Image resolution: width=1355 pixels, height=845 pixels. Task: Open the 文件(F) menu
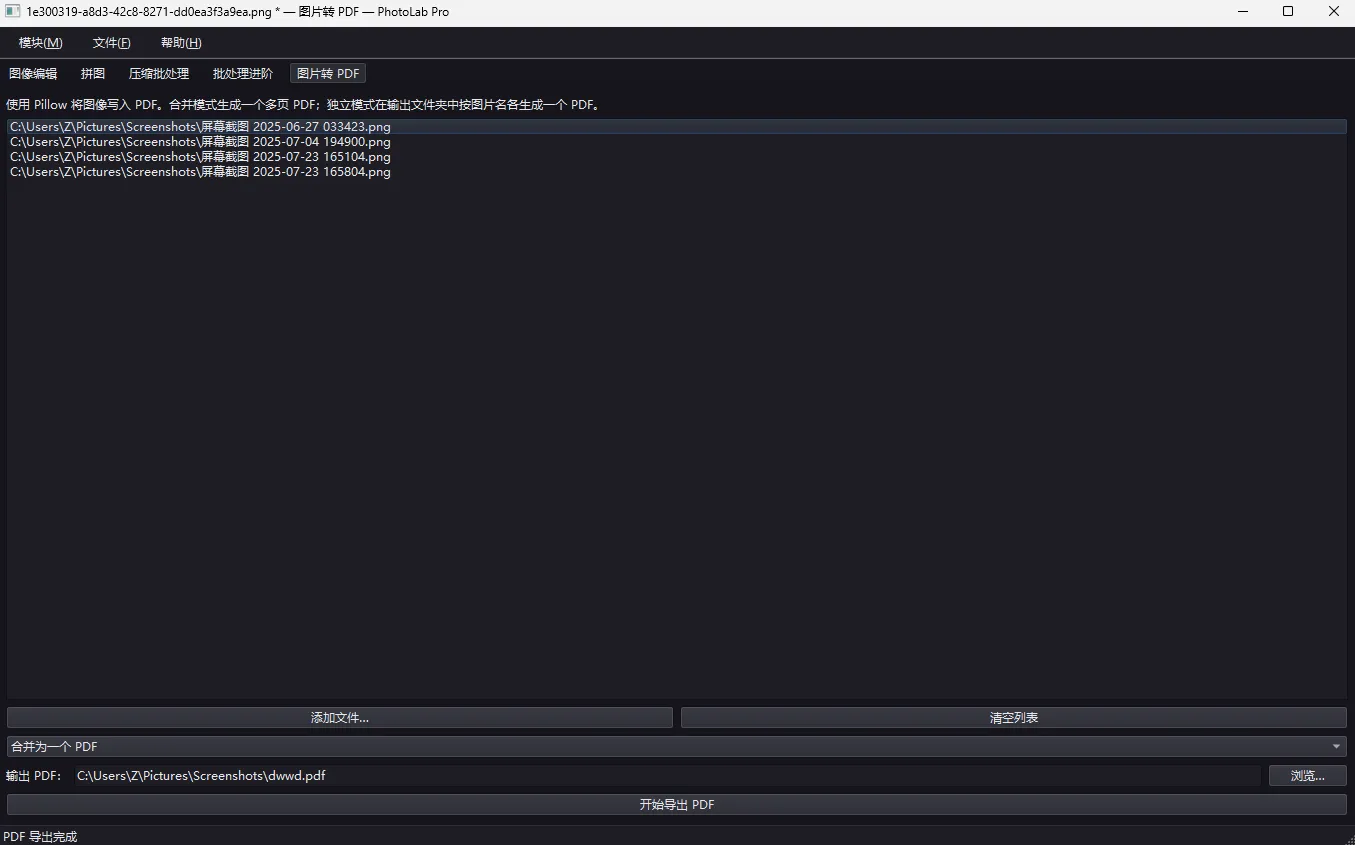pyautogui.click(x=112, y=43)
